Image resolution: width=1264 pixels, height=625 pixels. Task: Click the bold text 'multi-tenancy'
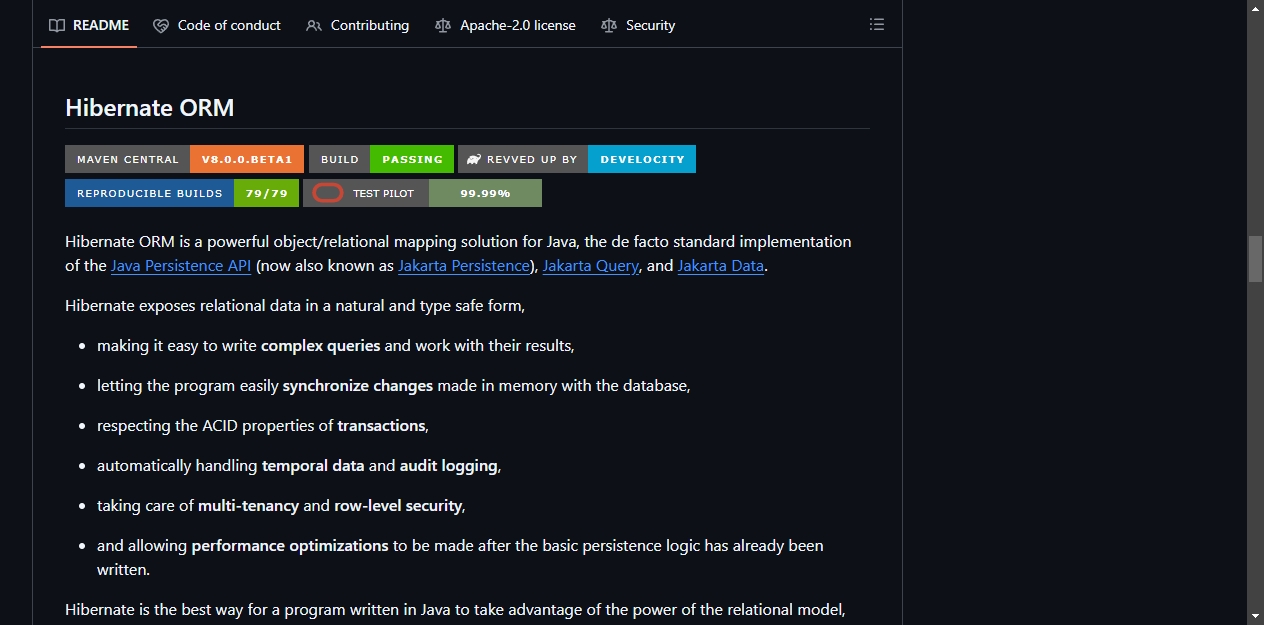click(249, 506)
